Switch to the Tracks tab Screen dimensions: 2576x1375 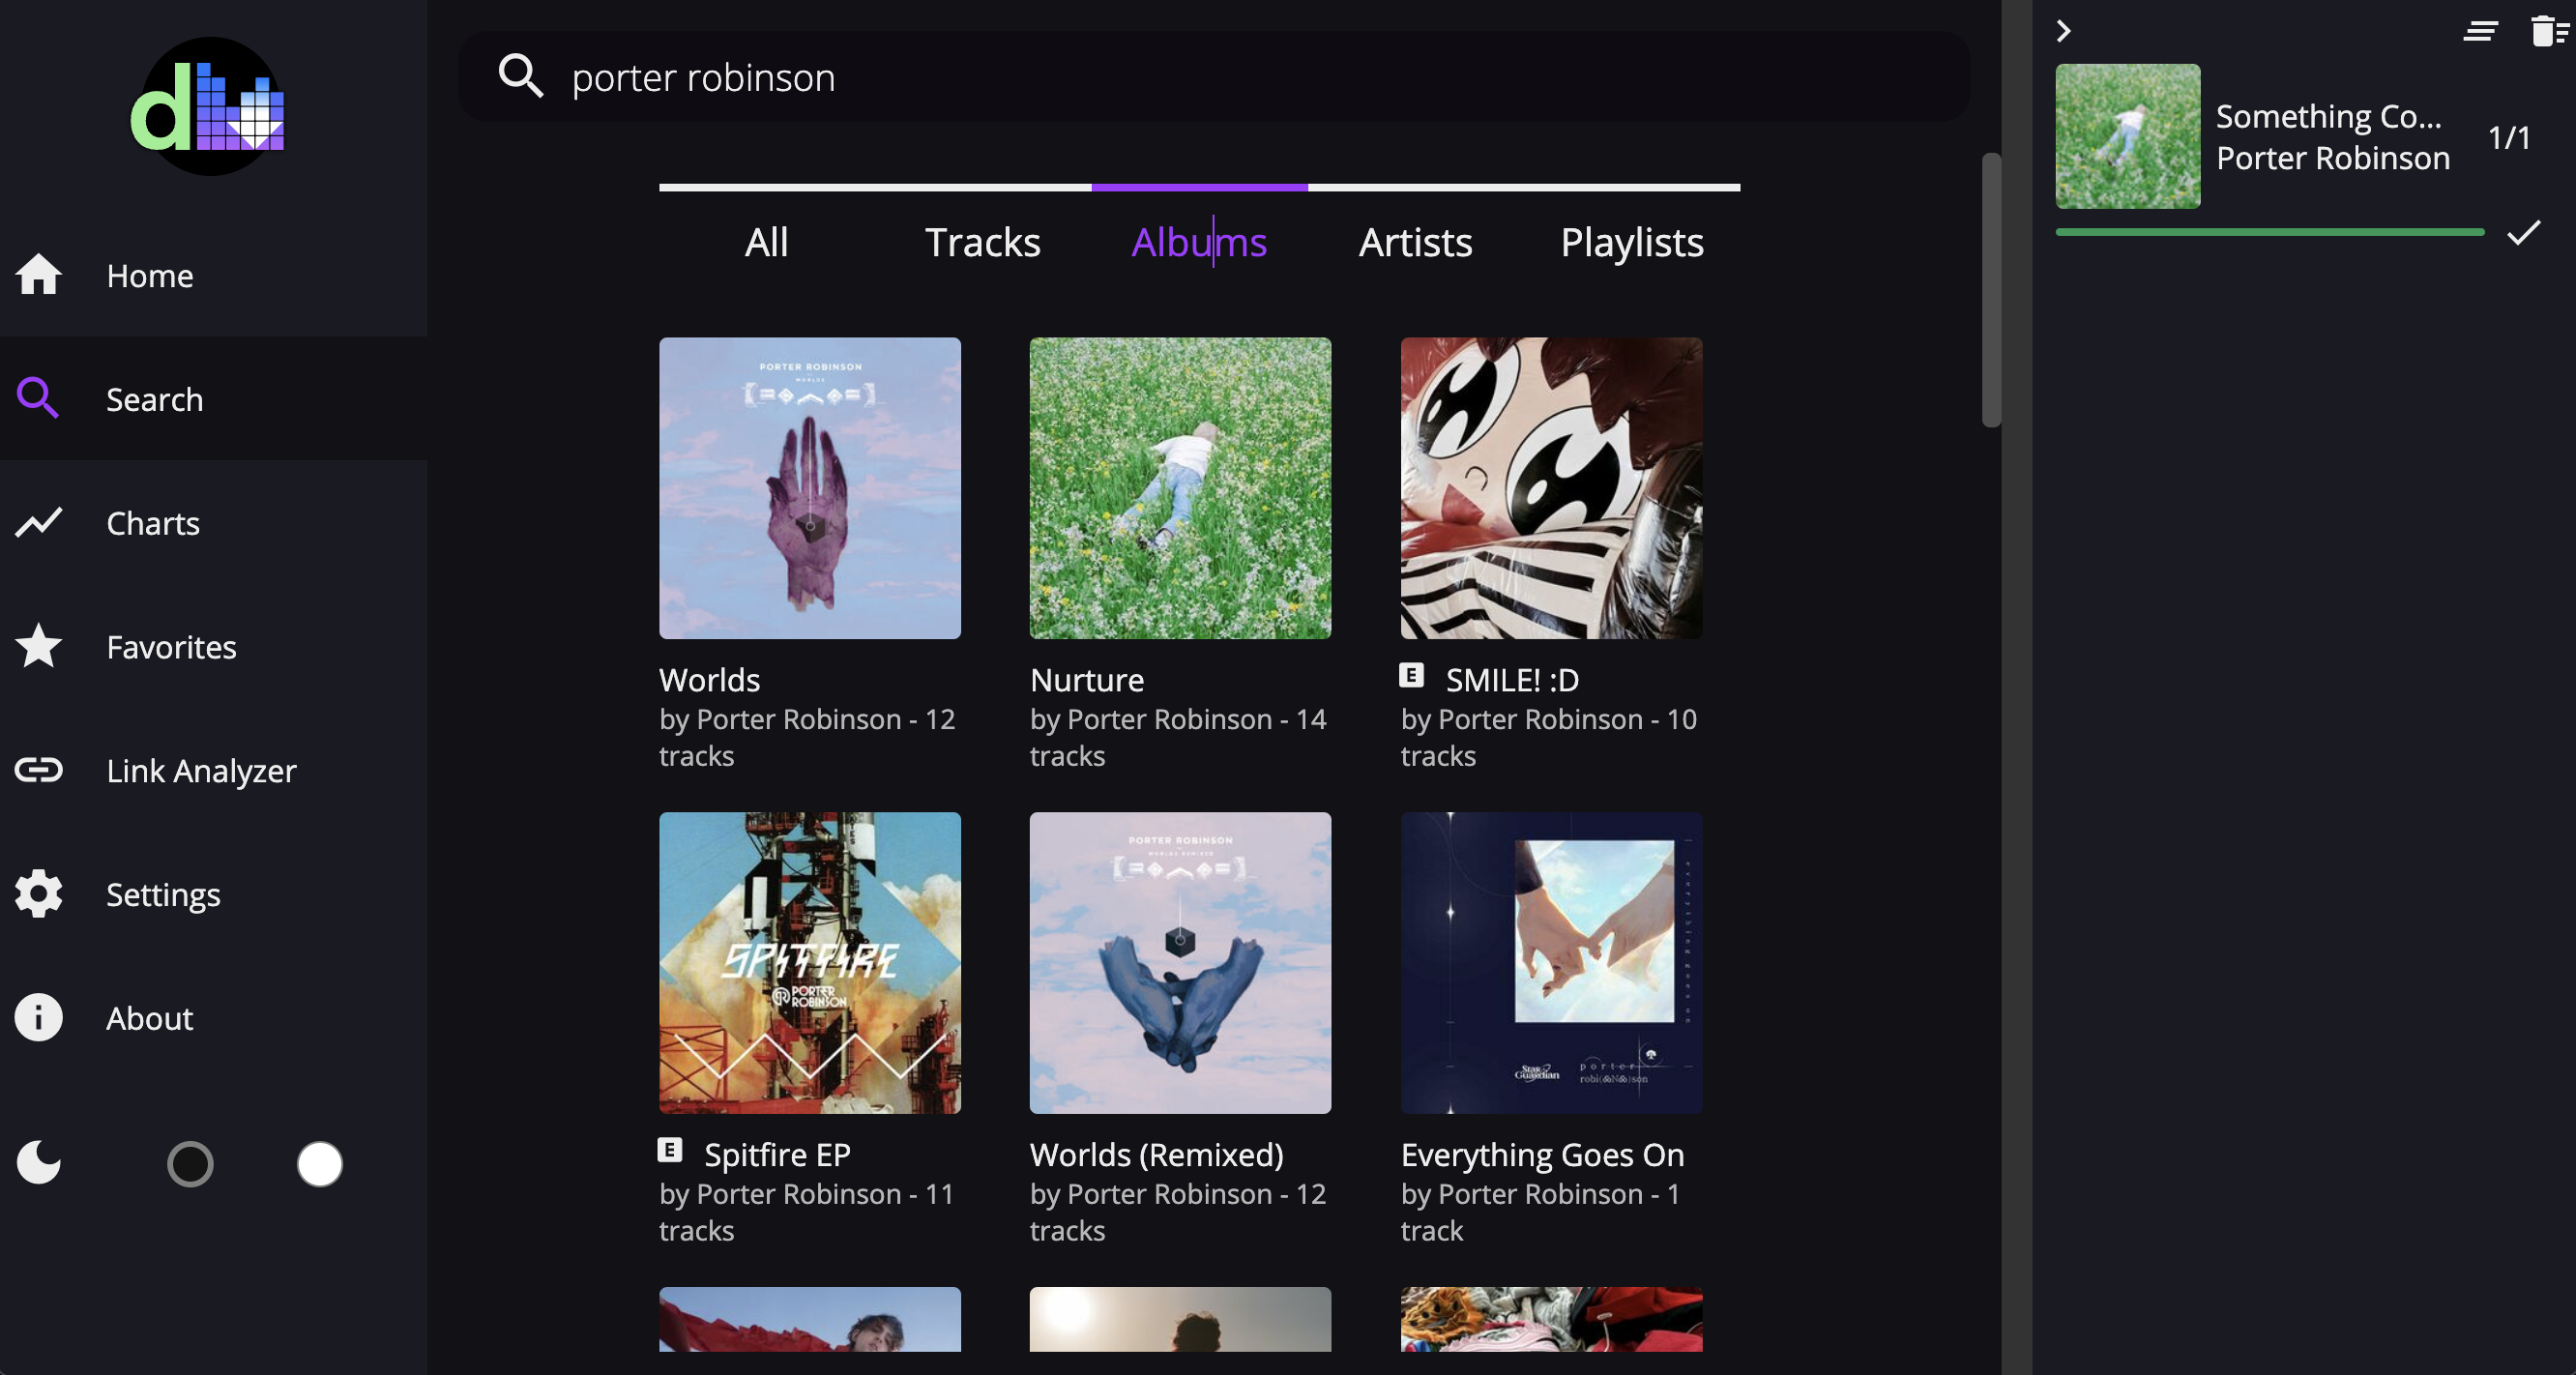click(982, 242)
